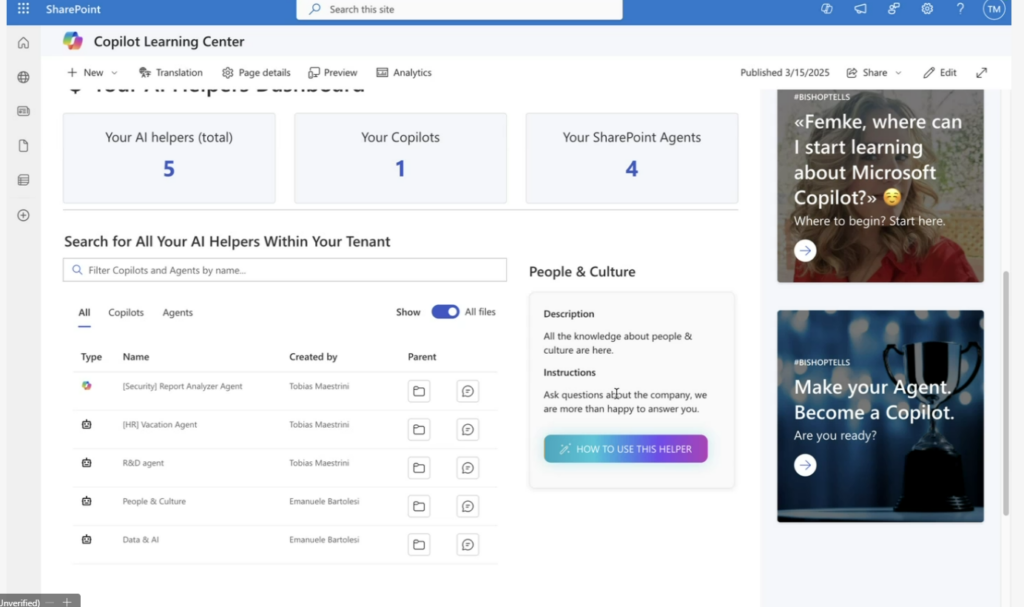This screenshot has height=607, width=1024.
Task: Toggle the Show All files switch
Action: tap(445, 312)
